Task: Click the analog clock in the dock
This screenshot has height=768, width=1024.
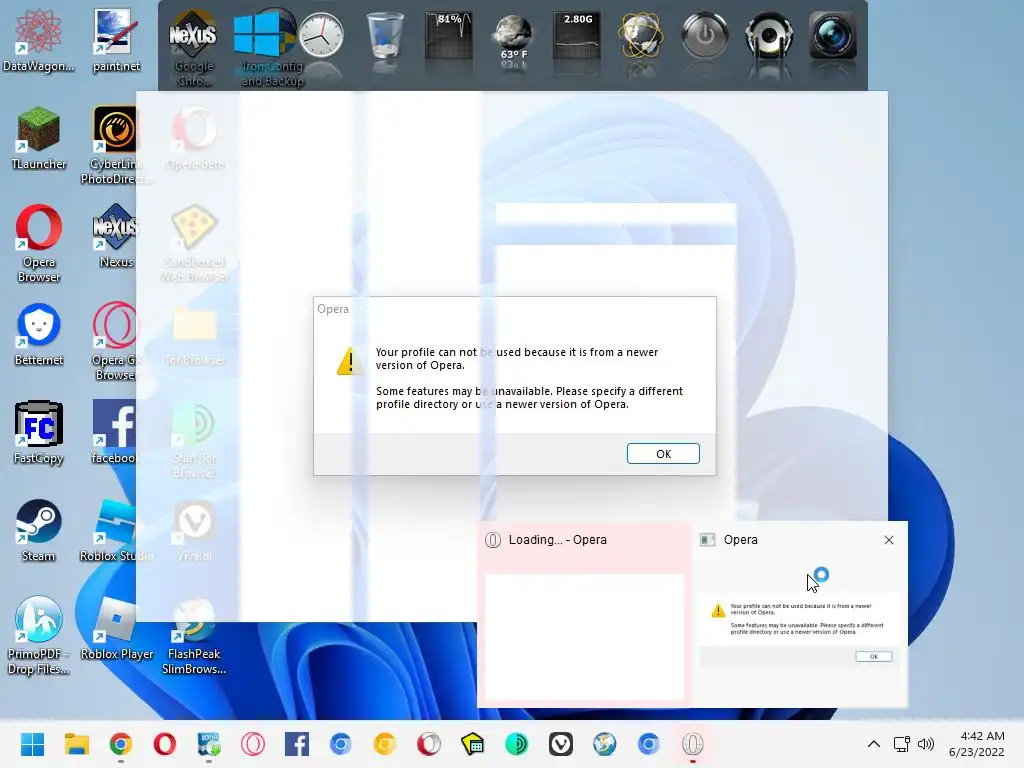Action: [321, 35]
